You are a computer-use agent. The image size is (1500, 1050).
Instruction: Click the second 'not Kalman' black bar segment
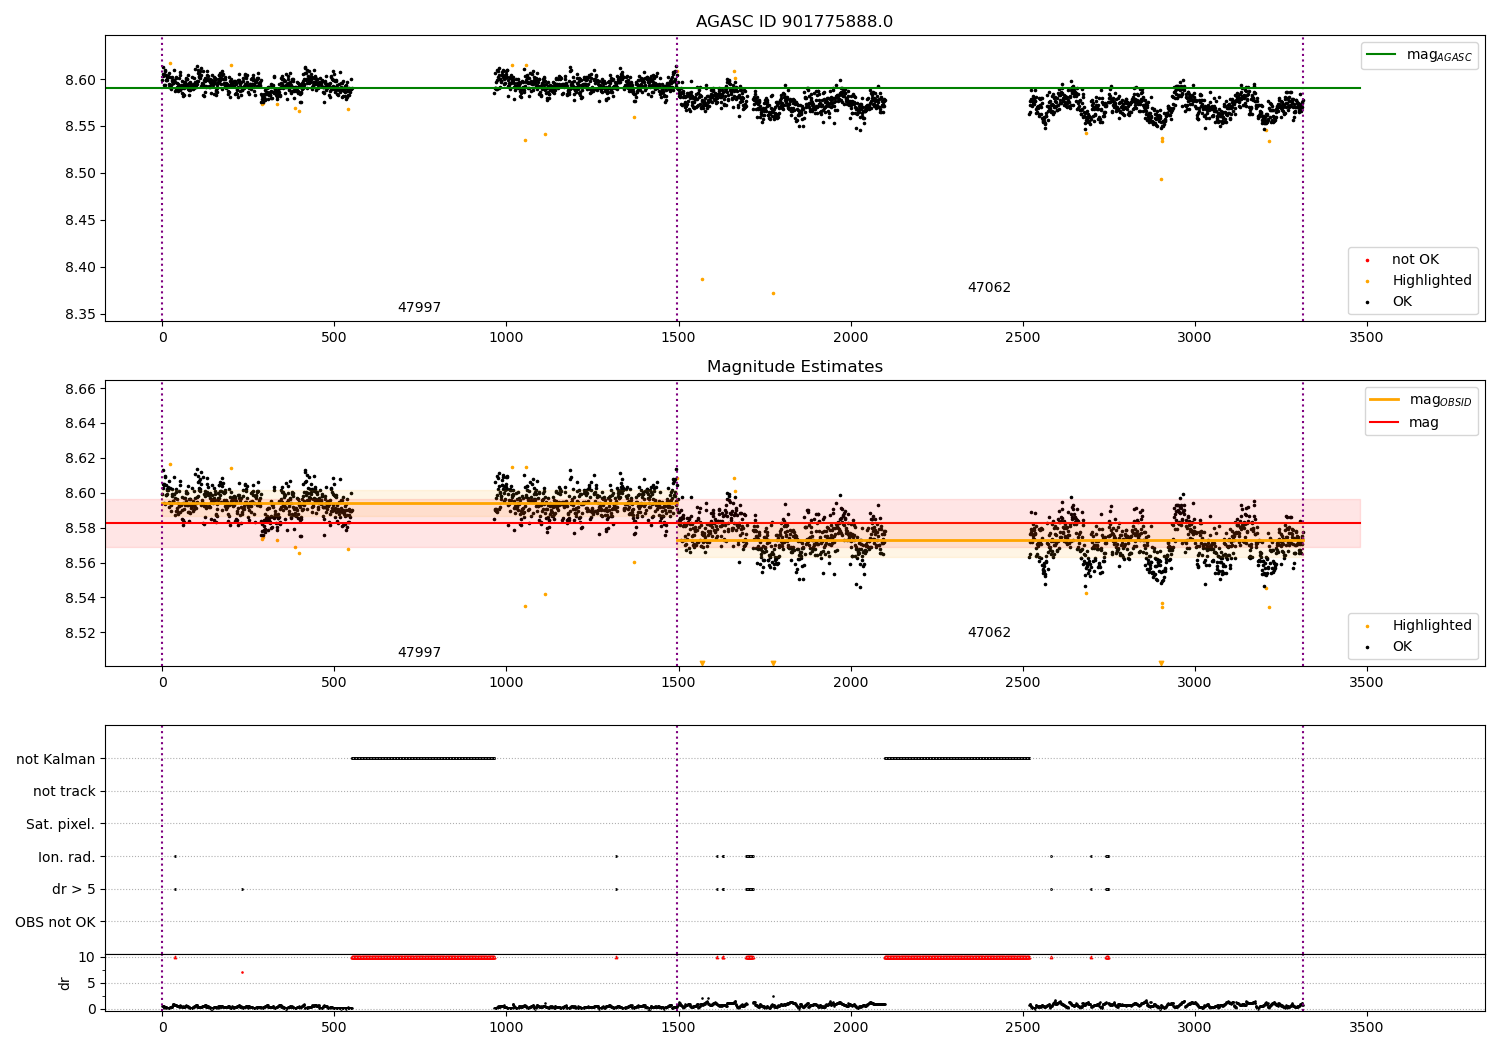tap(957, 759)
